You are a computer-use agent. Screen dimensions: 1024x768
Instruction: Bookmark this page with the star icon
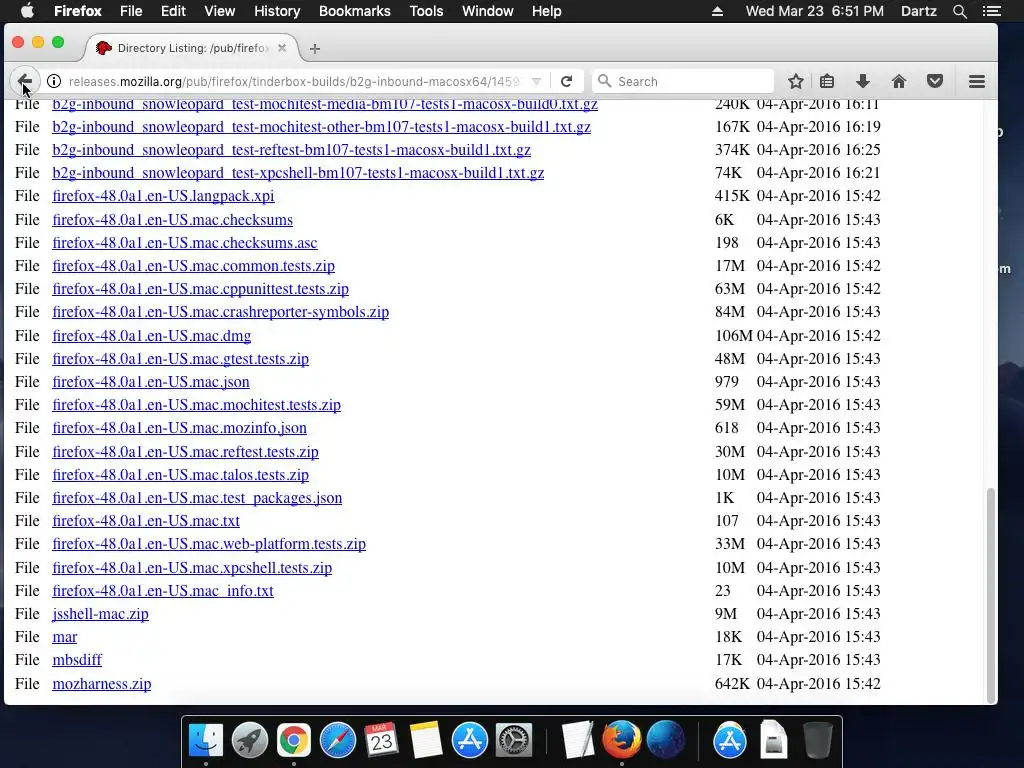(x=795, y=81)
